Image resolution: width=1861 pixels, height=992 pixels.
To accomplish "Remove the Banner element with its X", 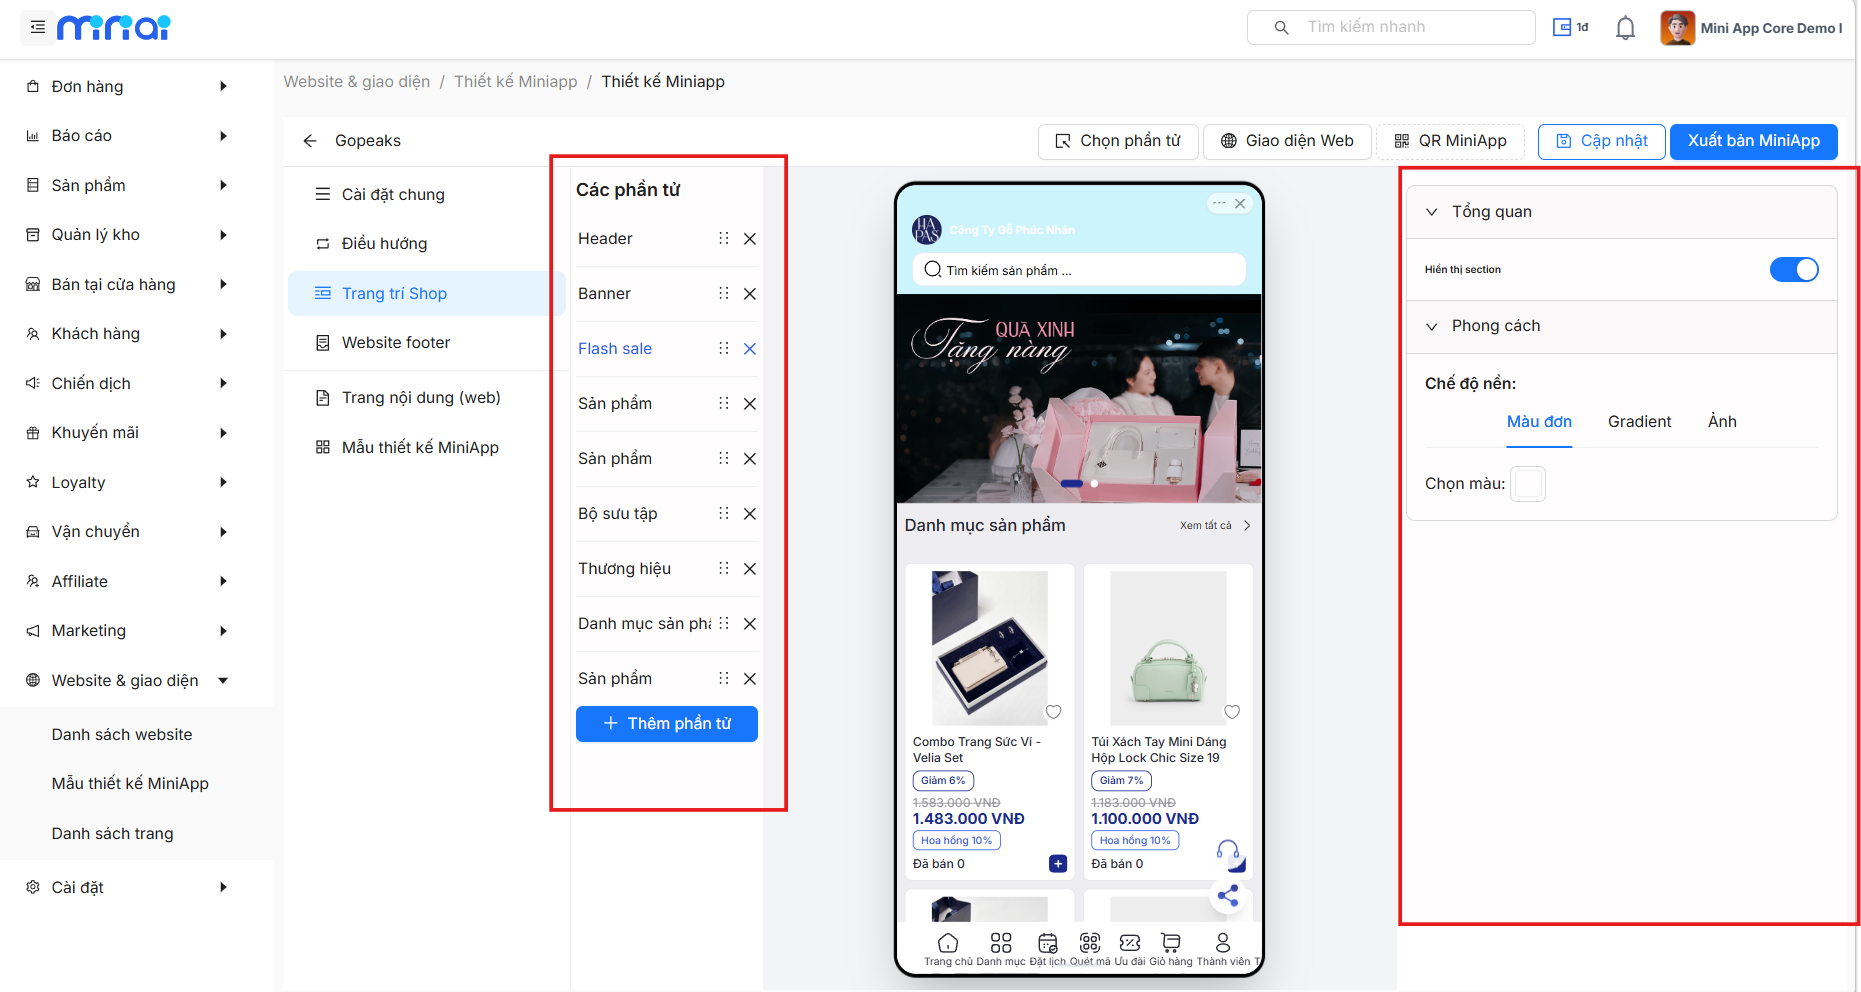I will tap(750, 294).
